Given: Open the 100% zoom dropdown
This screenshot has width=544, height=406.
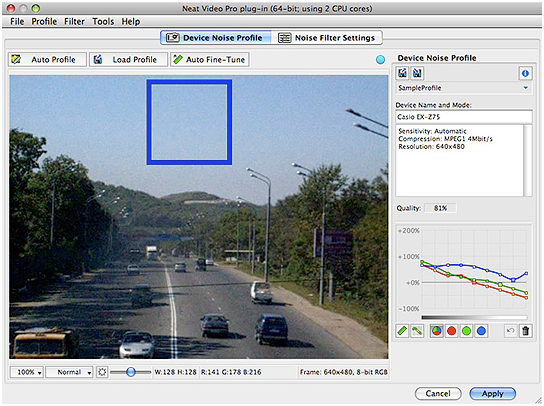Looking at the screenshot, I should pyautogui.click(x=26, y=372).
